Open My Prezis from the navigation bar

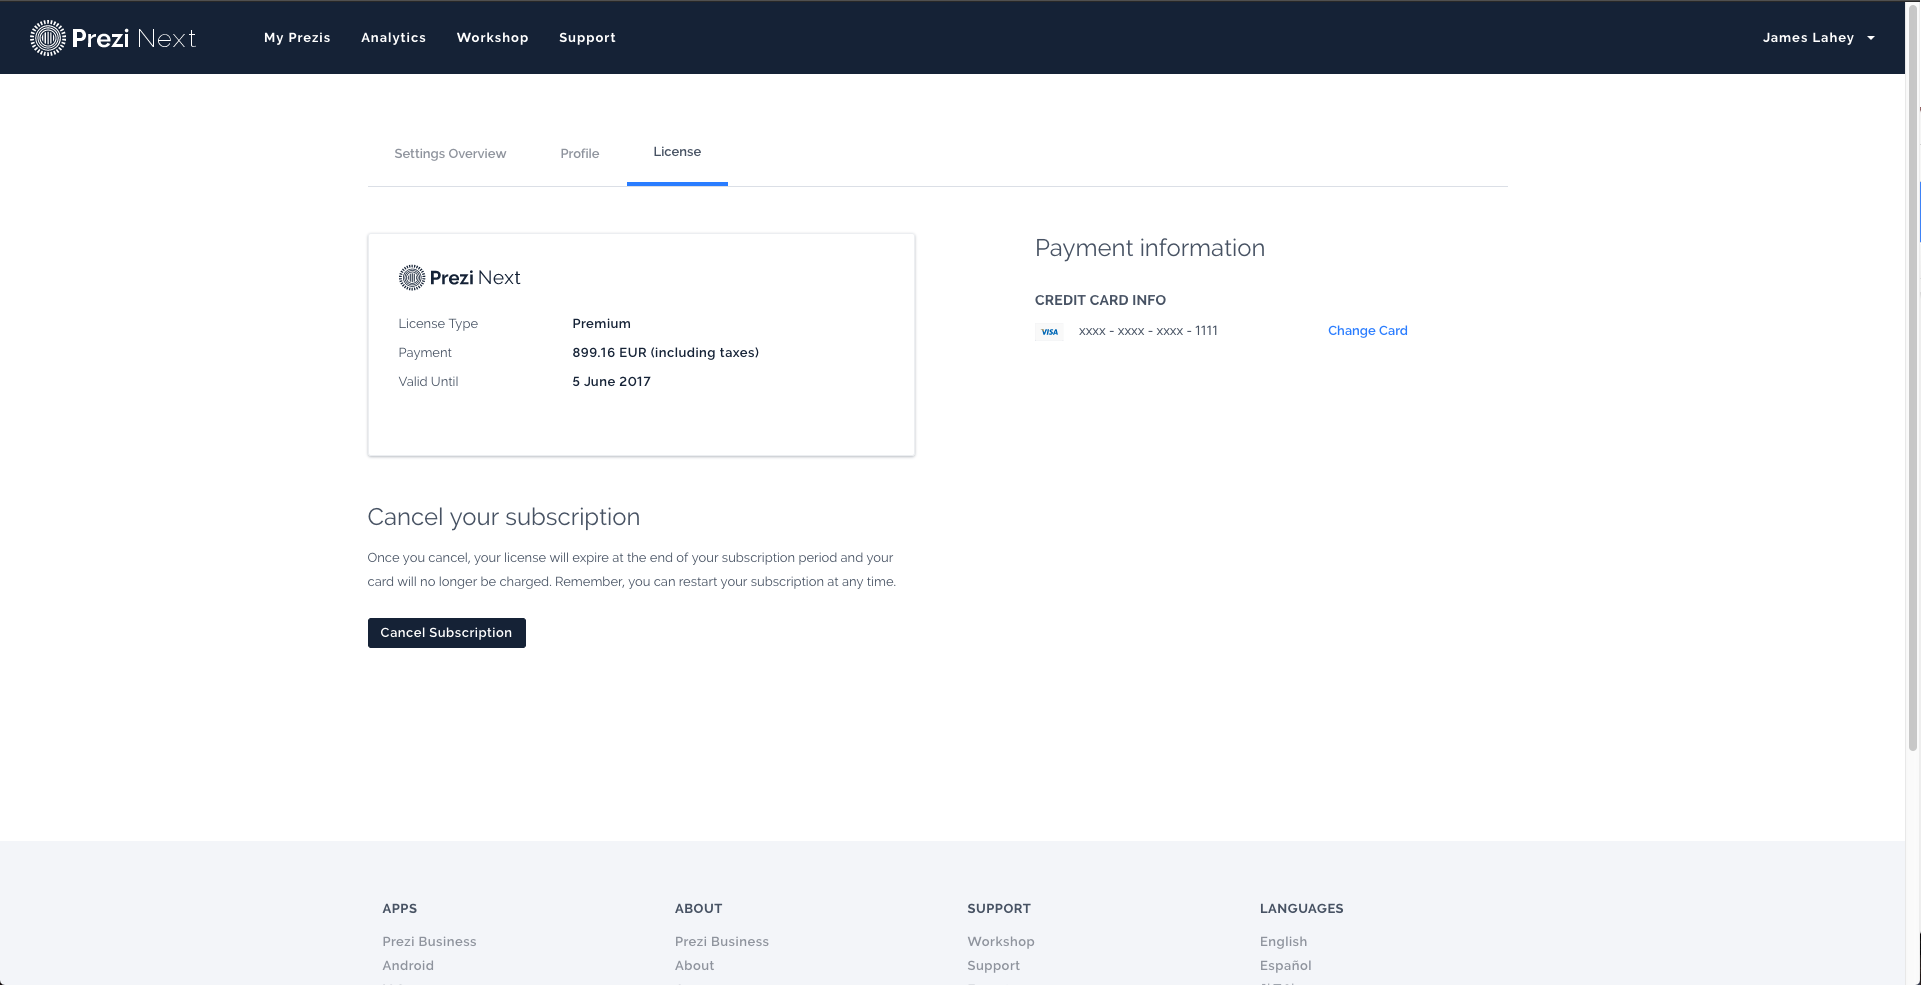coord(297,38)
